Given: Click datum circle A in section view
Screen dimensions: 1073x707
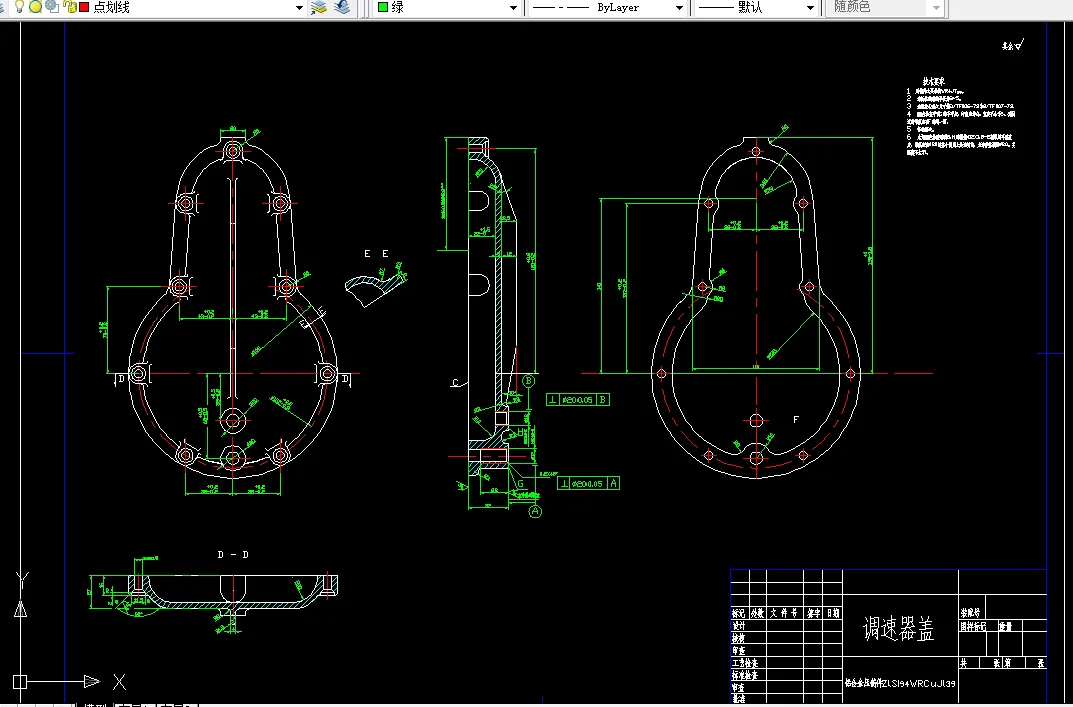Looking at the screenshot, I should pyautogui.click(x=535, y=511).
